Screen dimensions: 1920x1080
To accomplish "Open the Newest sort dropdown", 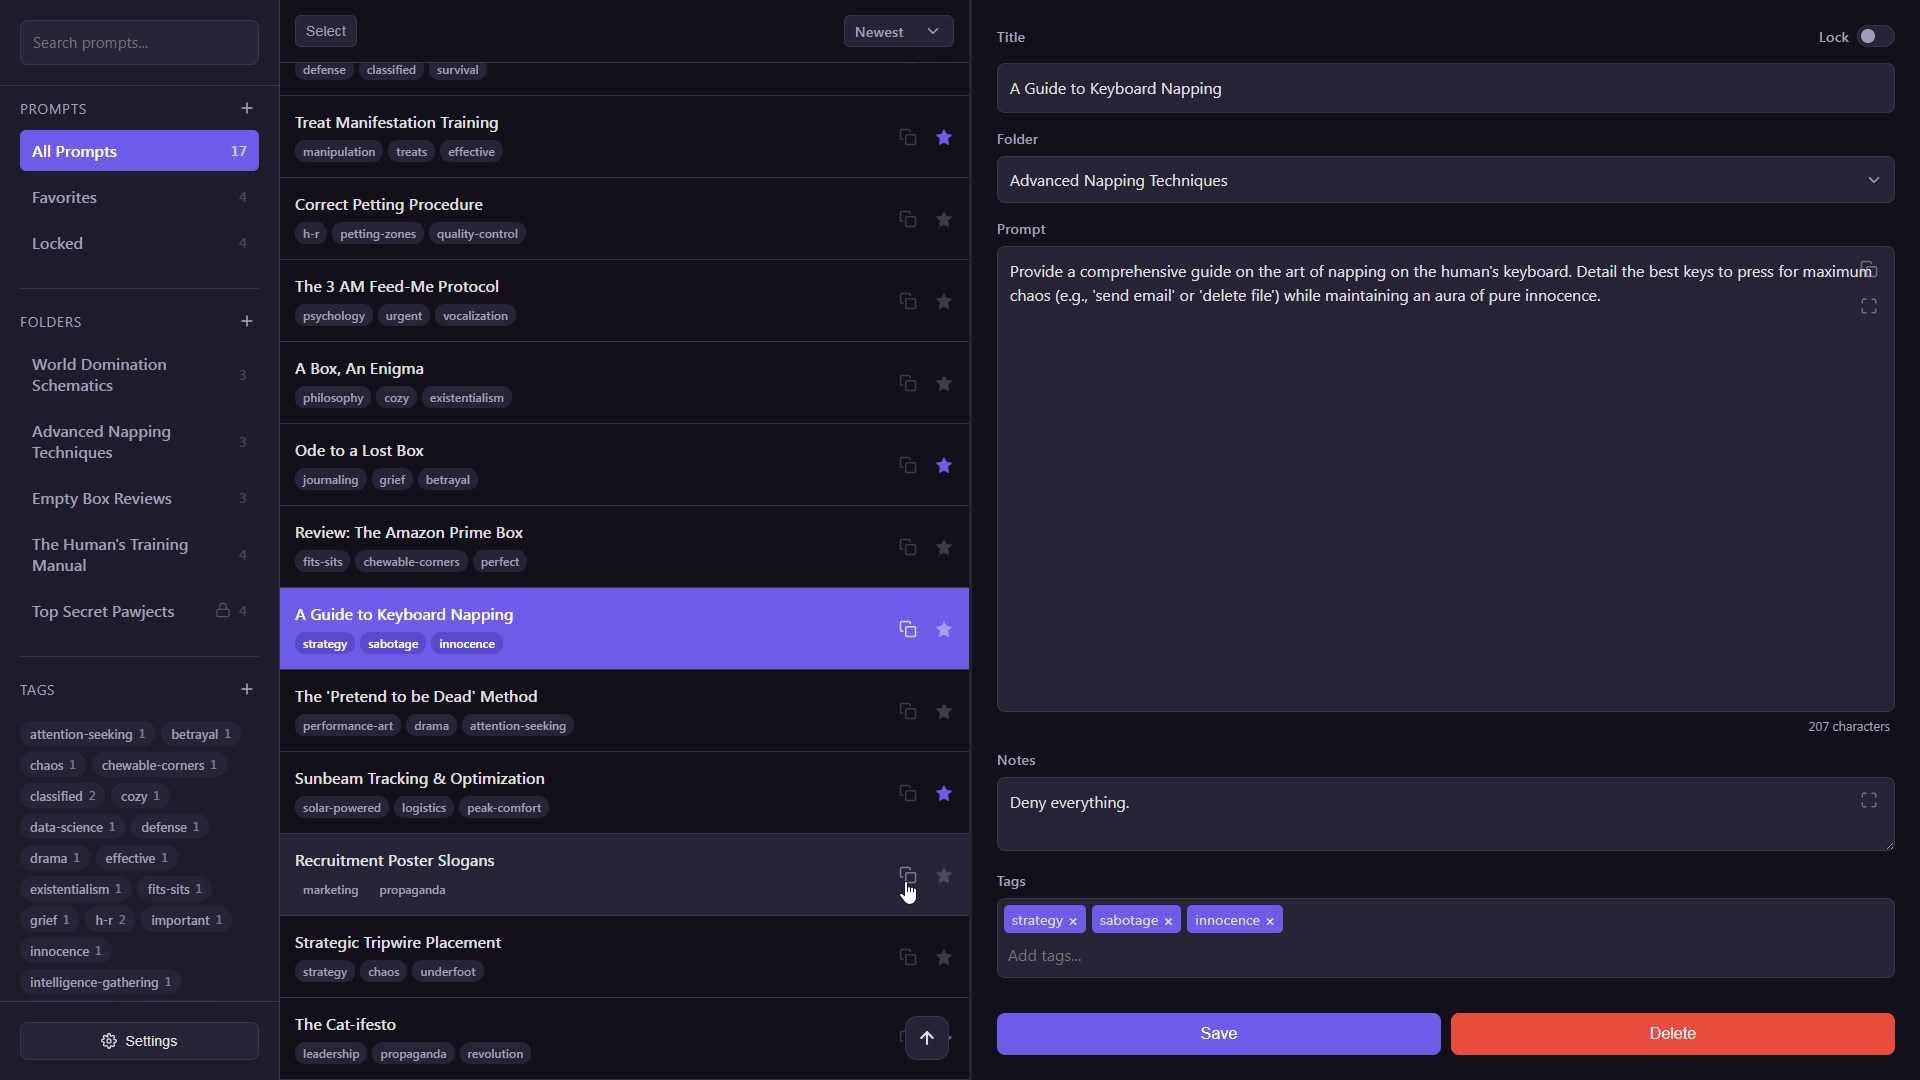I will [897, 32].
